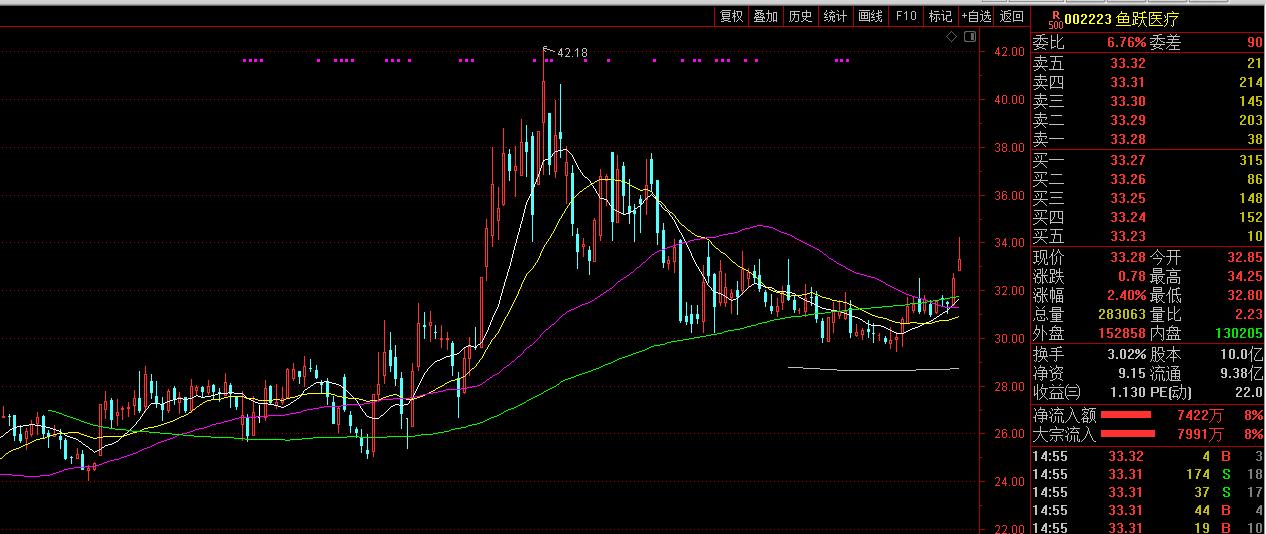Select the 卖四 price 33.31
This screenshot has width=1266, height=534.
pyautogui.click(x=1128, y=82)
